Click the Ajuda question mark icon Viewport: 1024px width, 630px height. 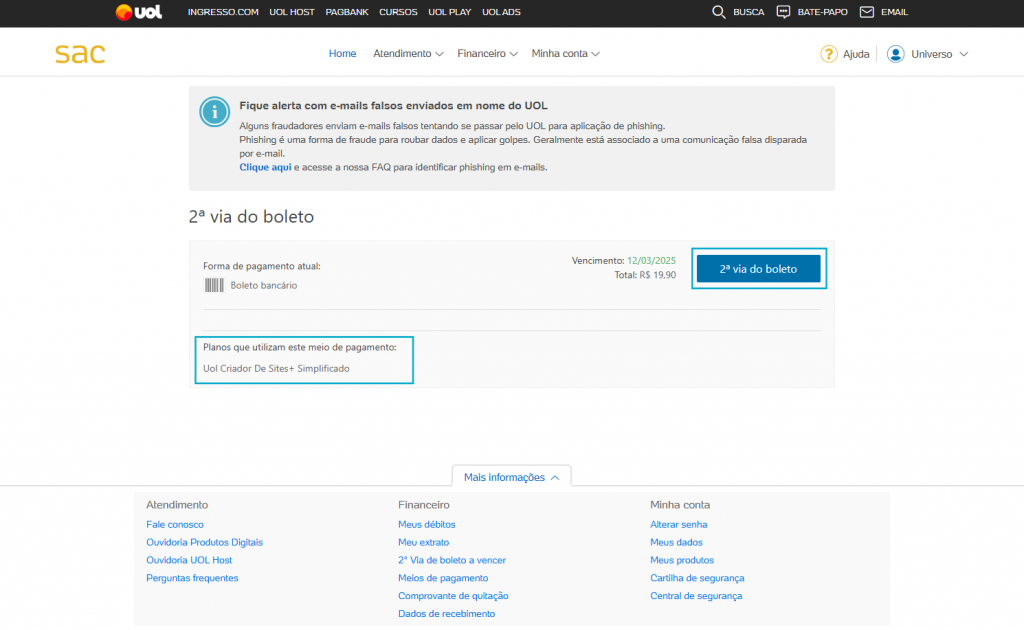click(829, 54)
